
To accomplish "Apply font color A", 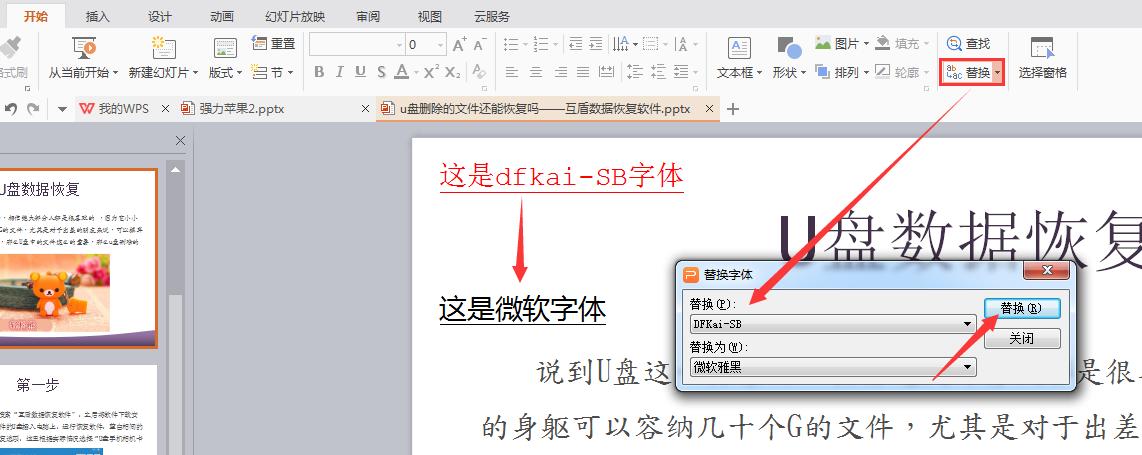I will [401, 72].
